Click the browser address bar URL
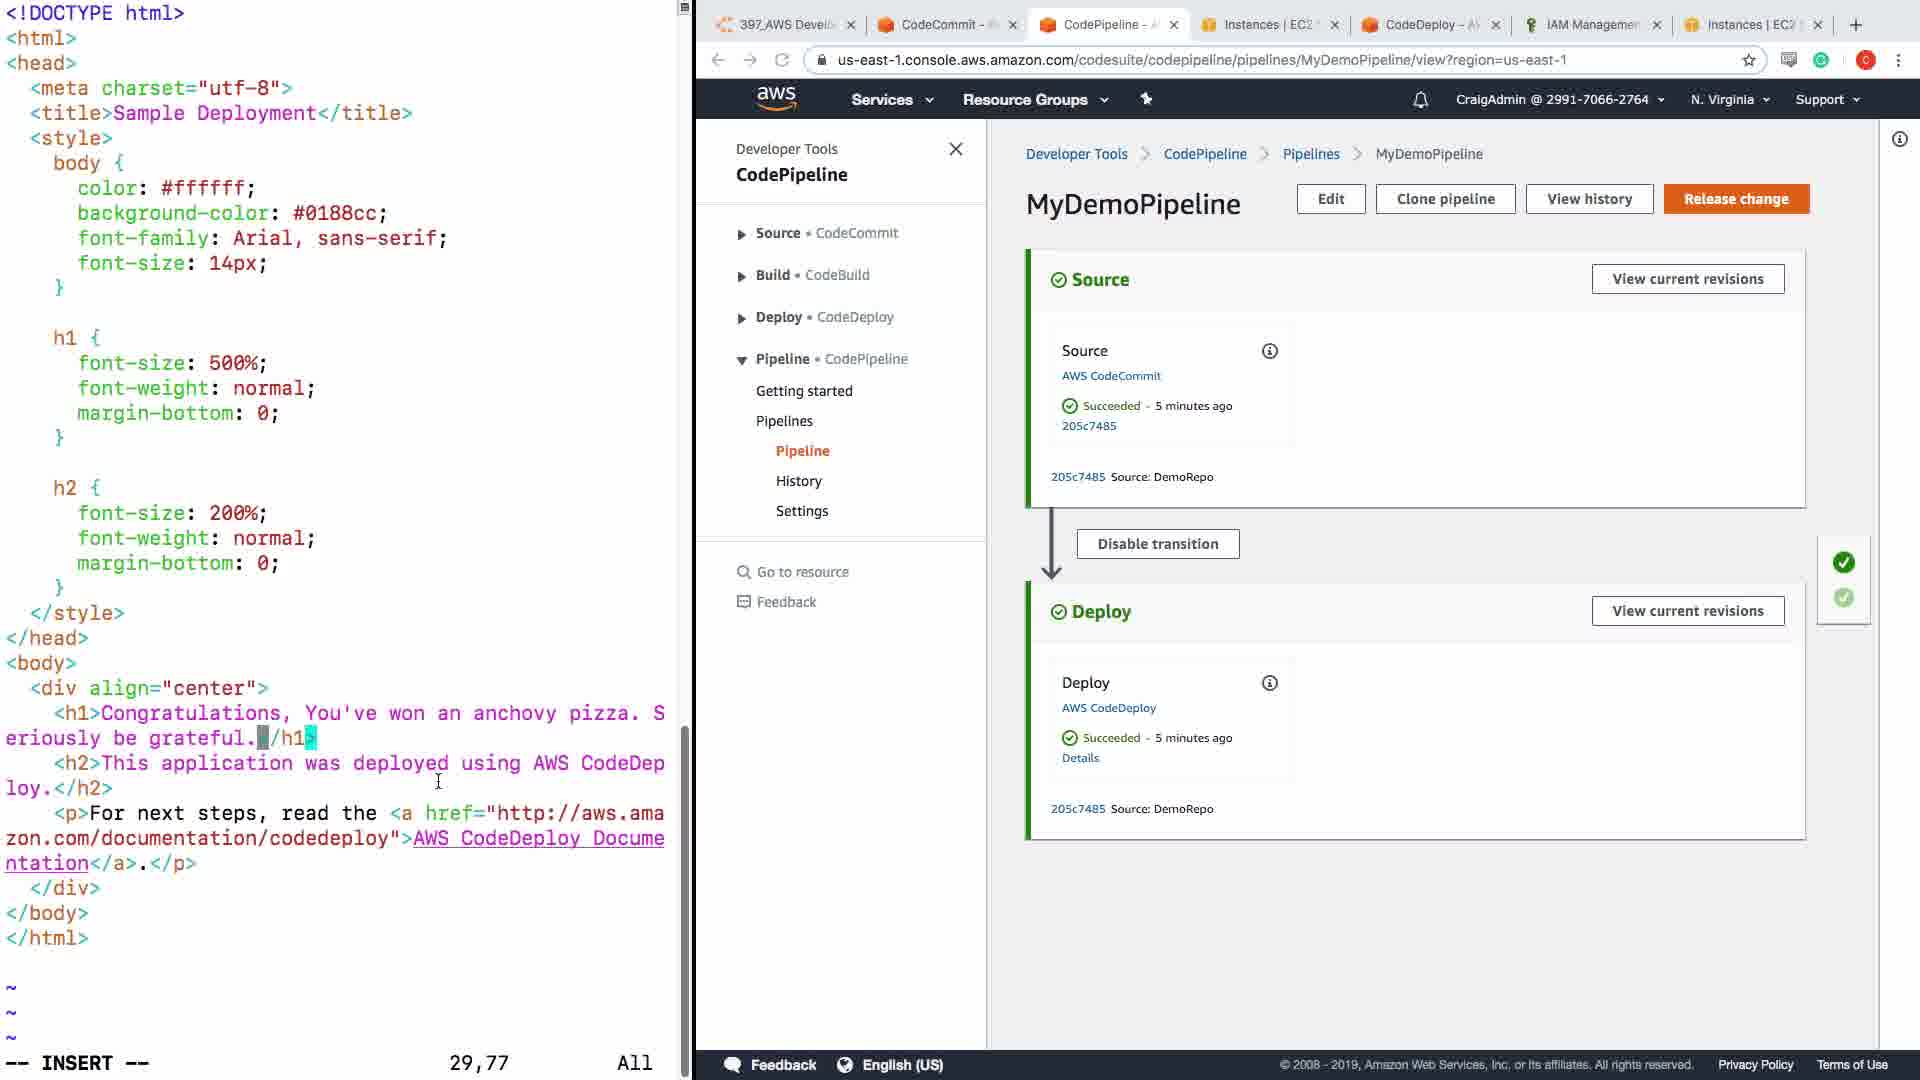The height and width of the screenshot is (1080, 1920). tap(1200, 60)
